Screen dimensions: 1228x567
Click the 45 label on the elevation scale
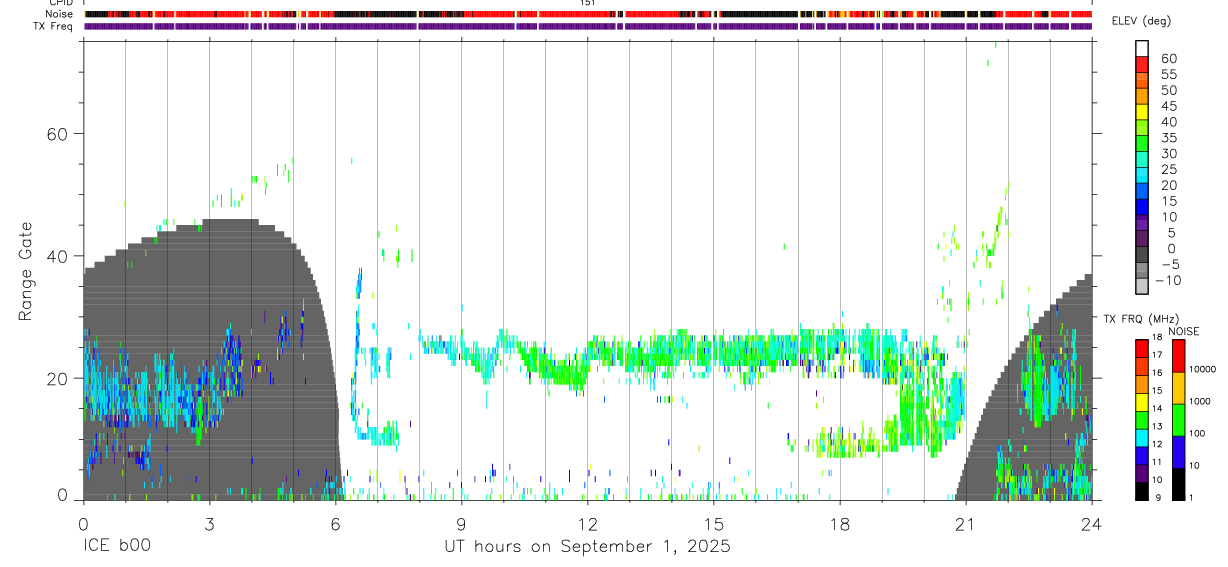[1168, 106]
